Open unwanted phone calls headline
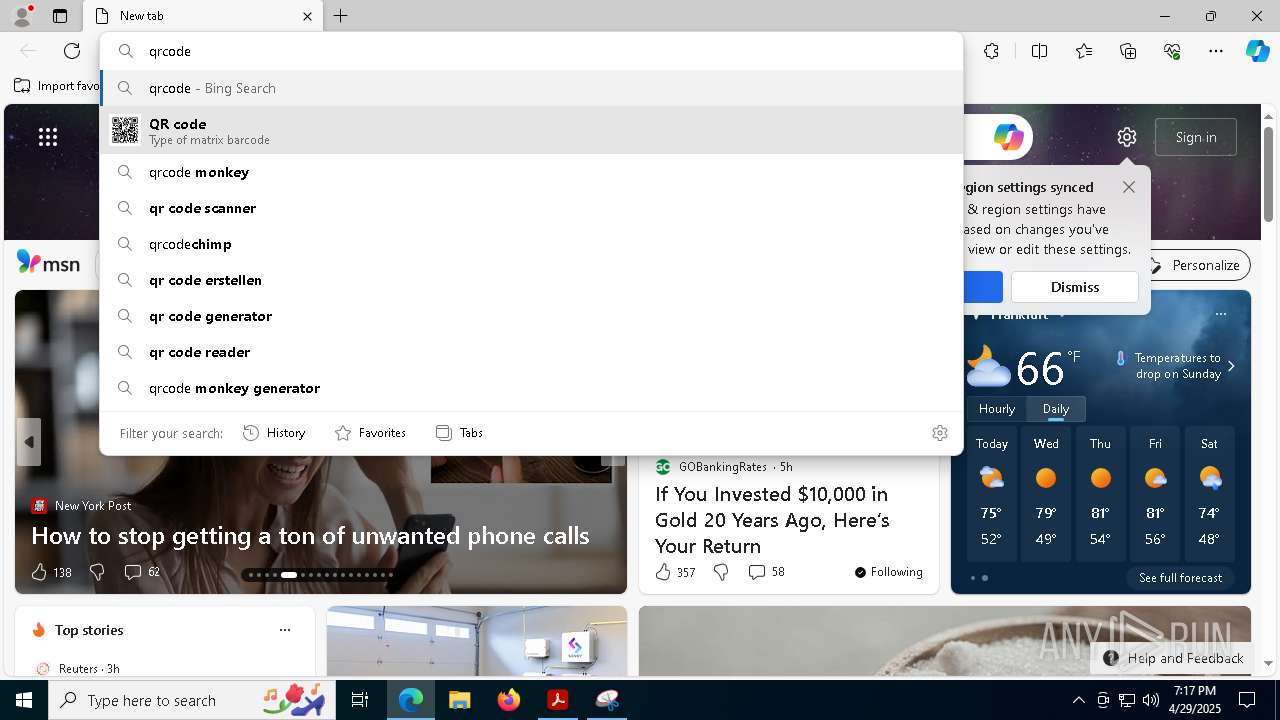 [x=310, y=536]
